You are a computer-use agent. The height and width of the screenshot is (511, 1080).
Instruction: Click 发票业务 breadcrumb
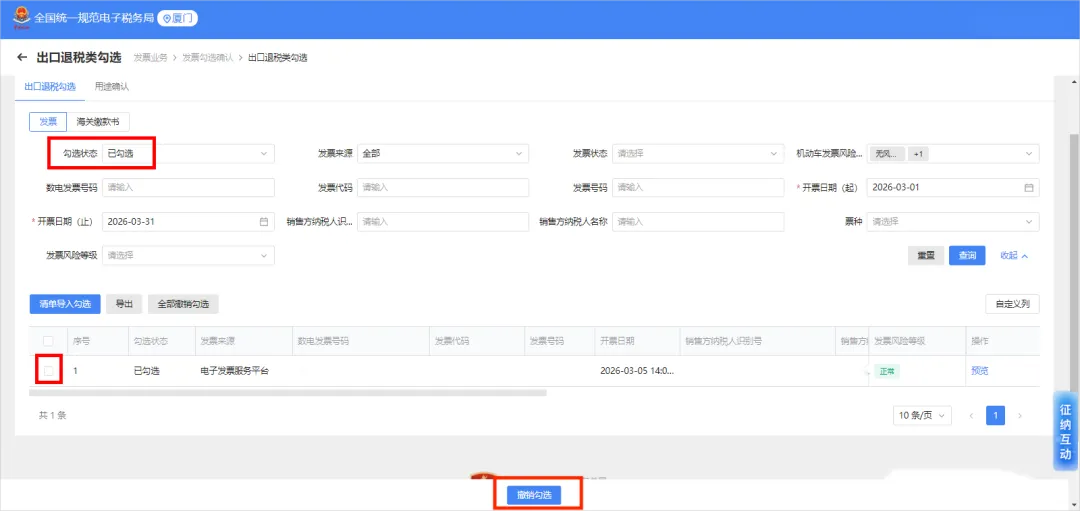(x=150, y=58)
